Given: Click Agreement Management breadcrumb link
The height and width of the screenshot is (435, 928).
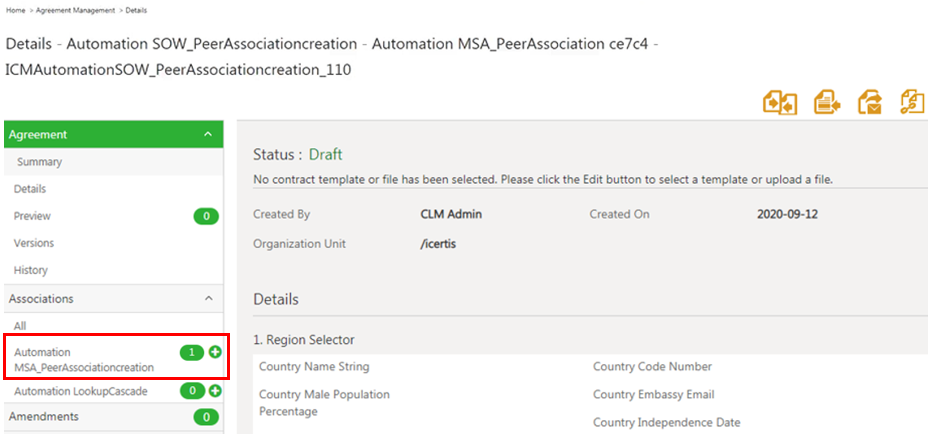Looking at the screenshot, I should pos(76,9).
